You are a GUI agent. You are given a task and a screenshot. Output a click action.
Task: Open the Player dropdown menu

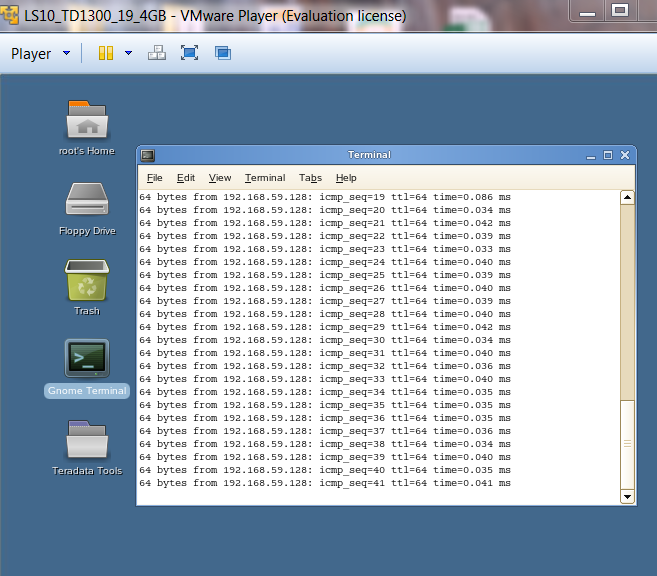40,54
